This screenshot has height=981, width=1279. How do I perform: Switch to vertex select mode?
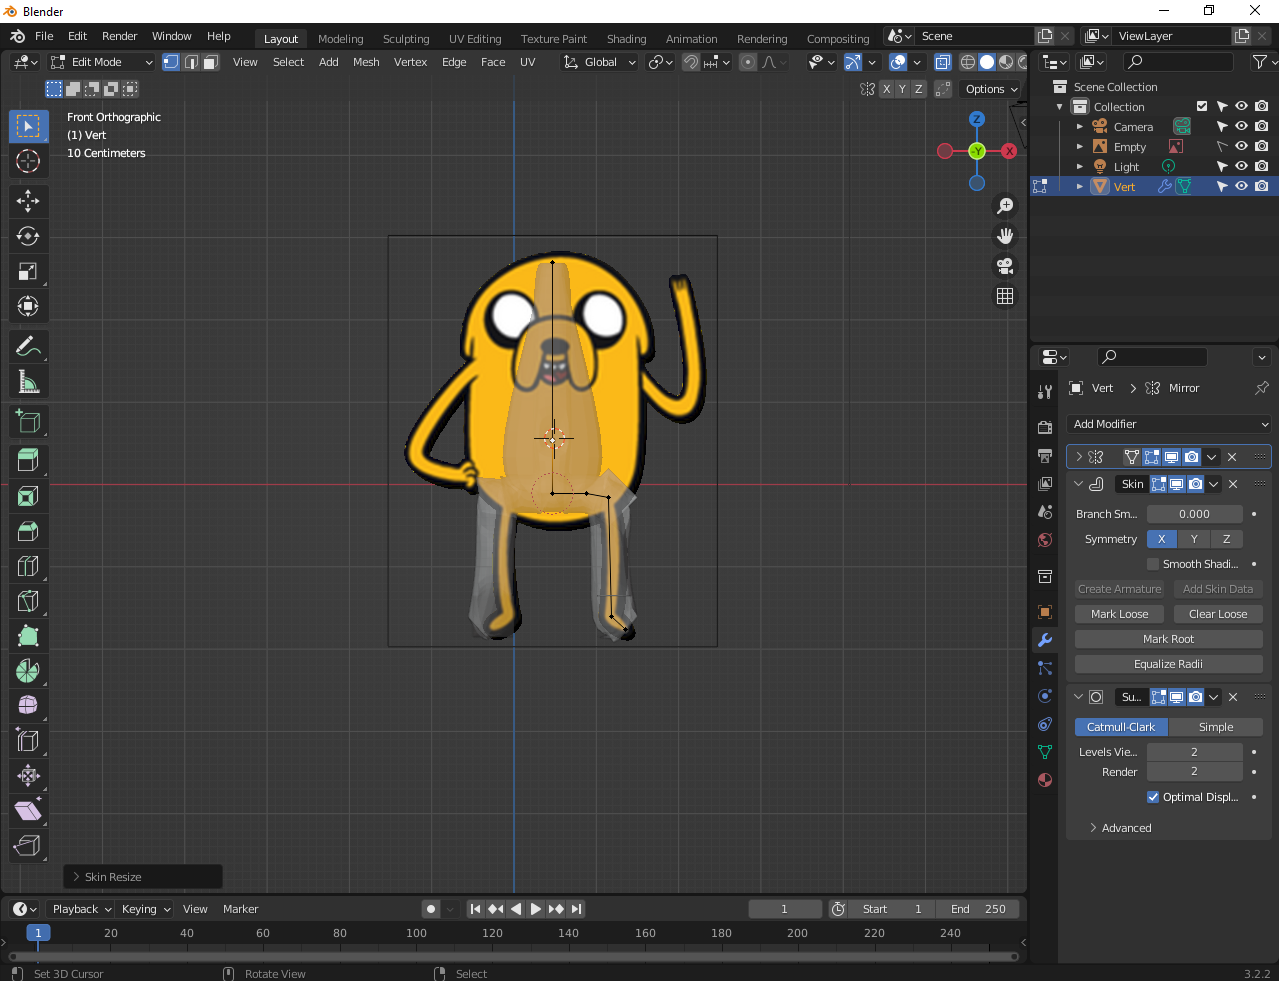(x=171, y=62)
